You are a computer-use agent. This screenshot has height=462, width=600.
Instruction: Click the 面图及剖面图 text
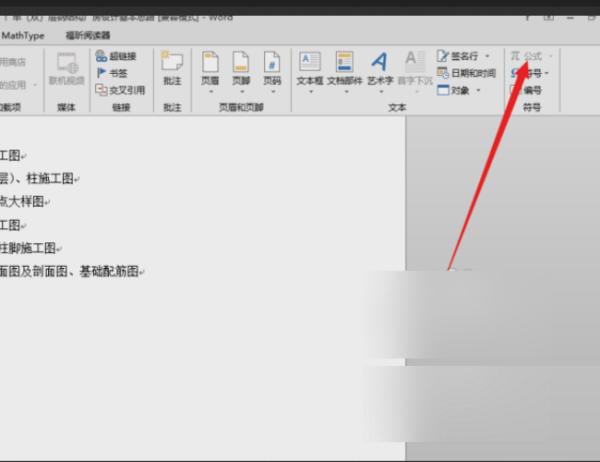(x=33, y=271)
